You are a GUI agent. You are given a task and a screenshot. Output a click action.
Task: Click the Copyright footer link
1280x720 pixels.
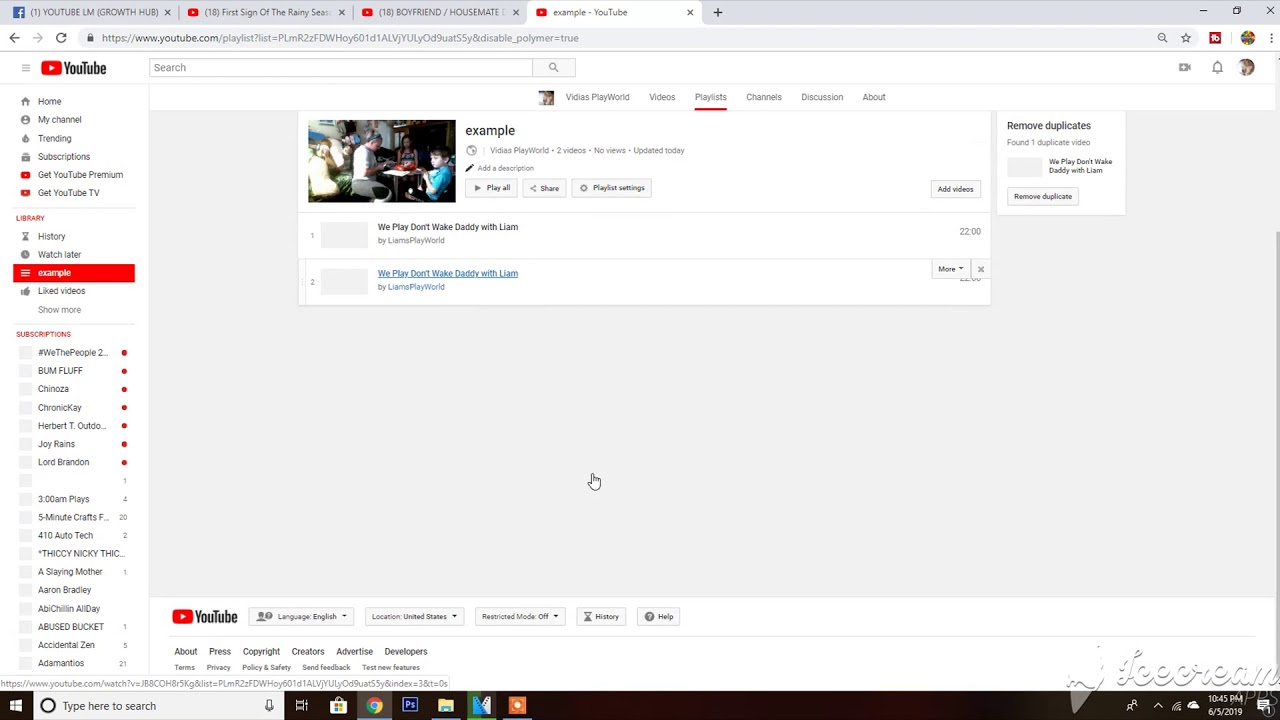(x=261, y=652)
